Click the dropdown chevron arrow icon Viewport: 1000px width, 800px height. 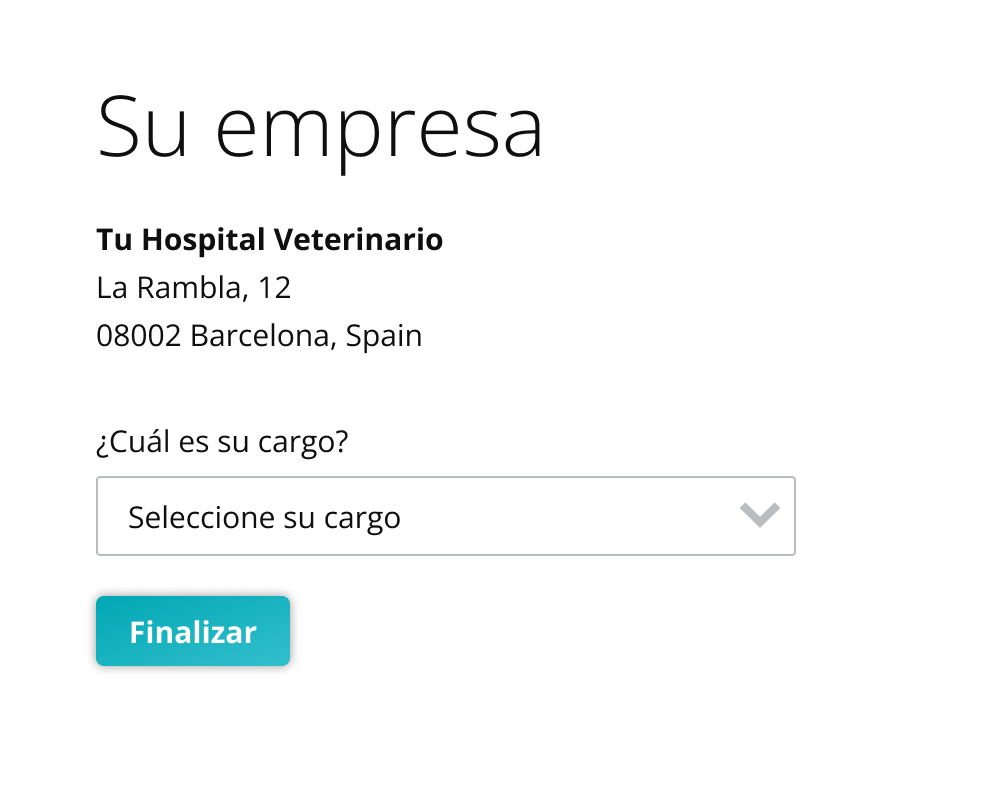759,515
